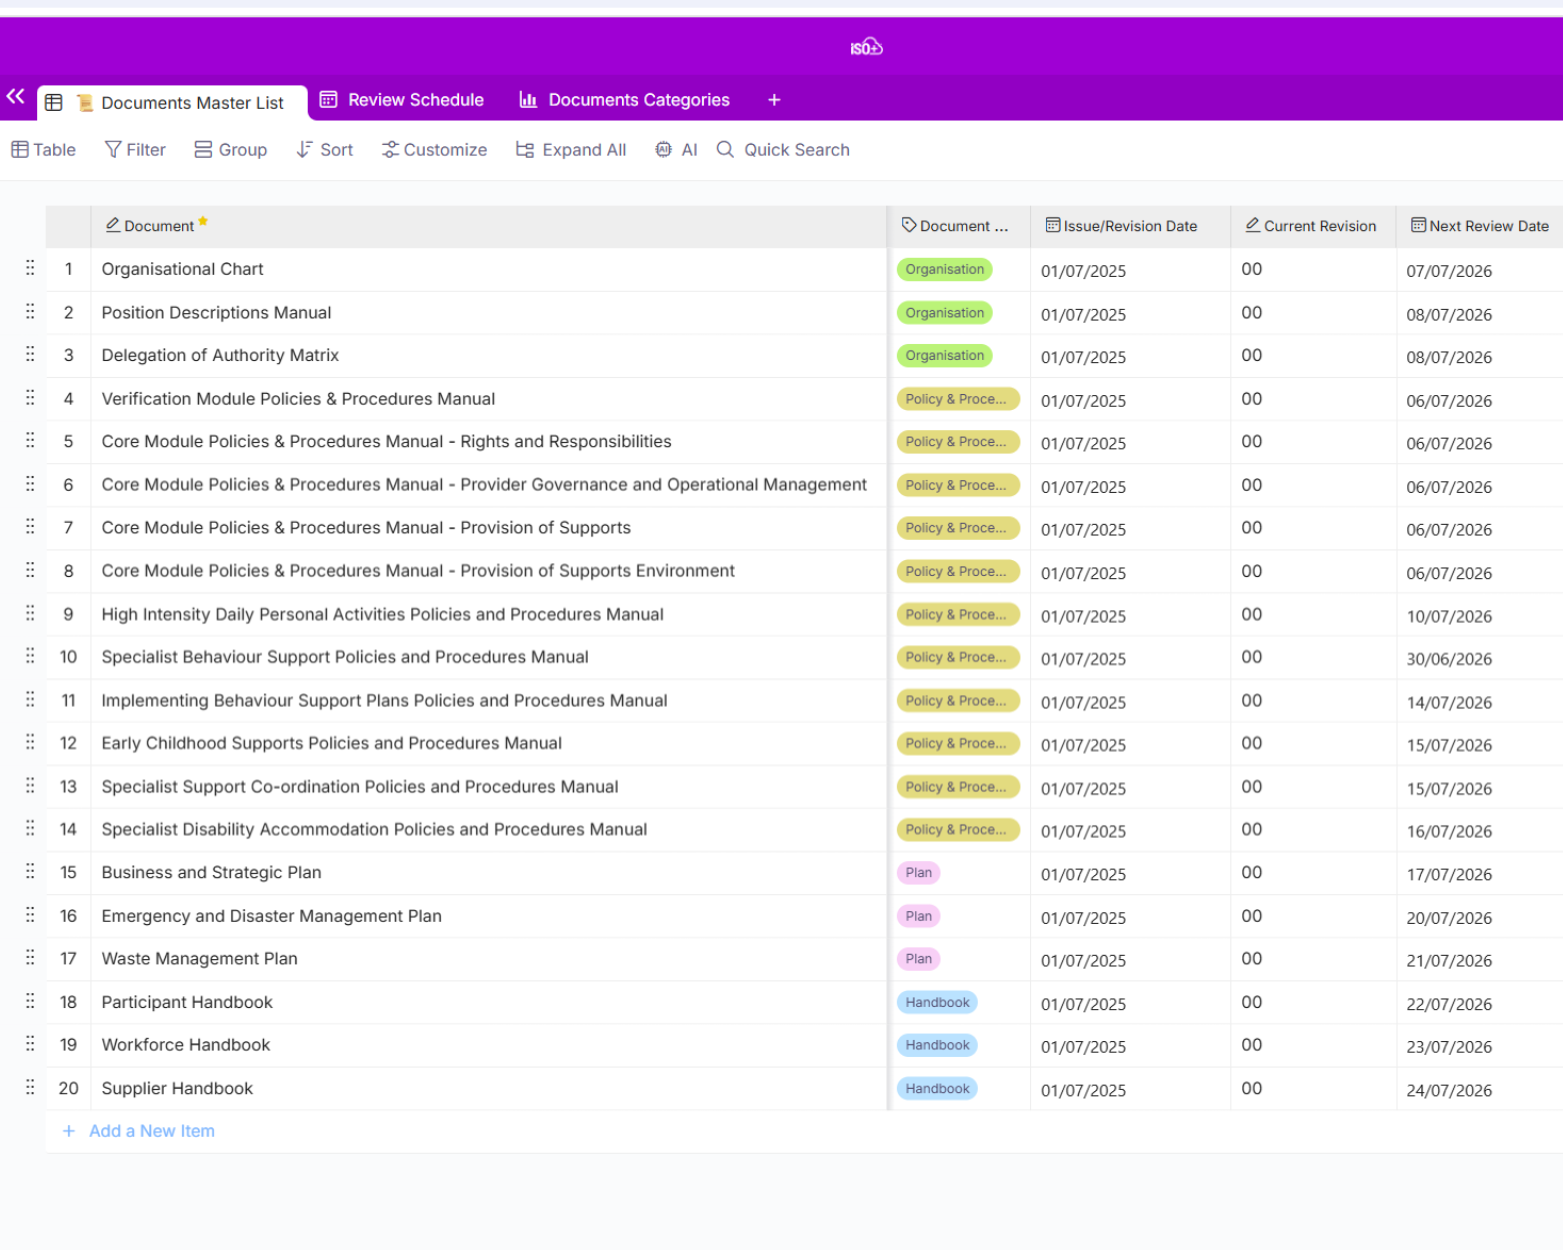Collapse sidebar with double chevron icon
The height and width of the screenshot is (1250, 1563).
(16, 97)
